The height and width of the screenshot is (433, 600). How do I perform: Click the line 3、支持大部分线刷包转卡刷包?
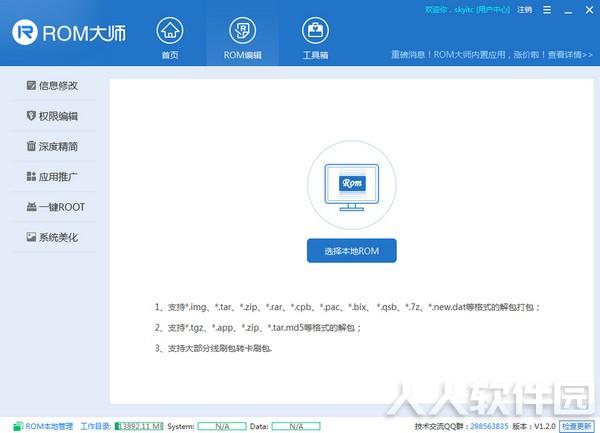coord(214,348)
